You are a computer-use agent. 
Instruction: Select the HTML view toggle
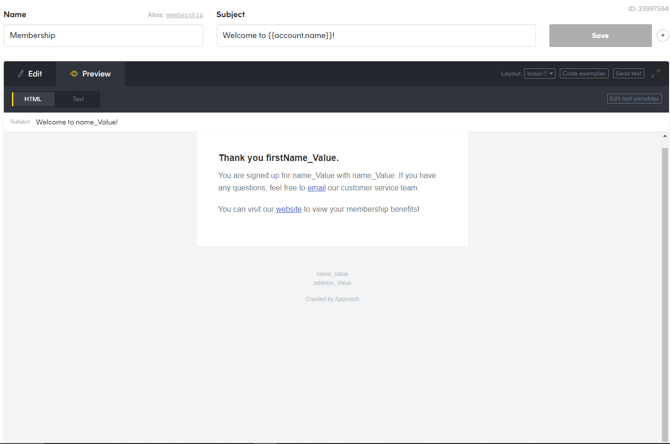(33, 99)
